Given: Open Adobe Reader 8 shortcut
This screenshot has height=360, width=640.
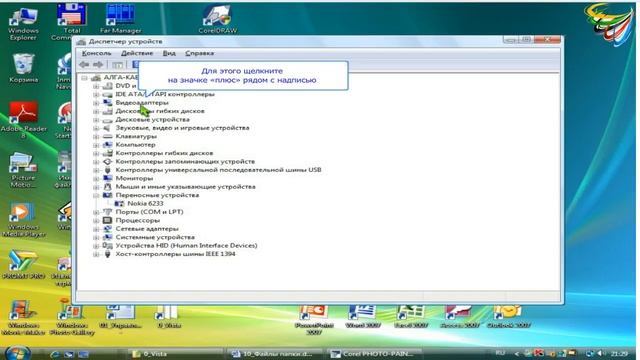Looking at the screenshot, I should [23, 120].
